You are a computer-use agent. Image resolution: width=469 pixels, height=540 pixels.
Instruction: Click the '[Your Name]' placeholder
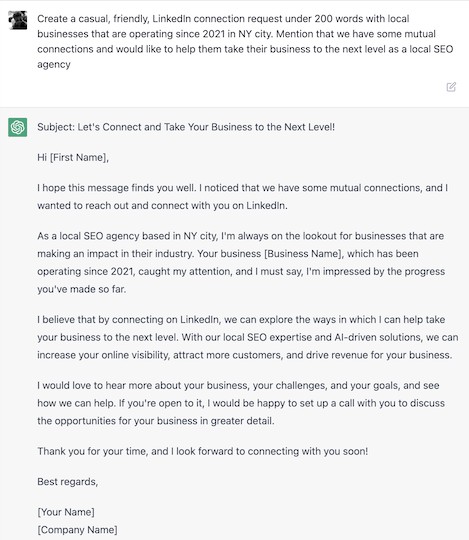pos(66,512)
